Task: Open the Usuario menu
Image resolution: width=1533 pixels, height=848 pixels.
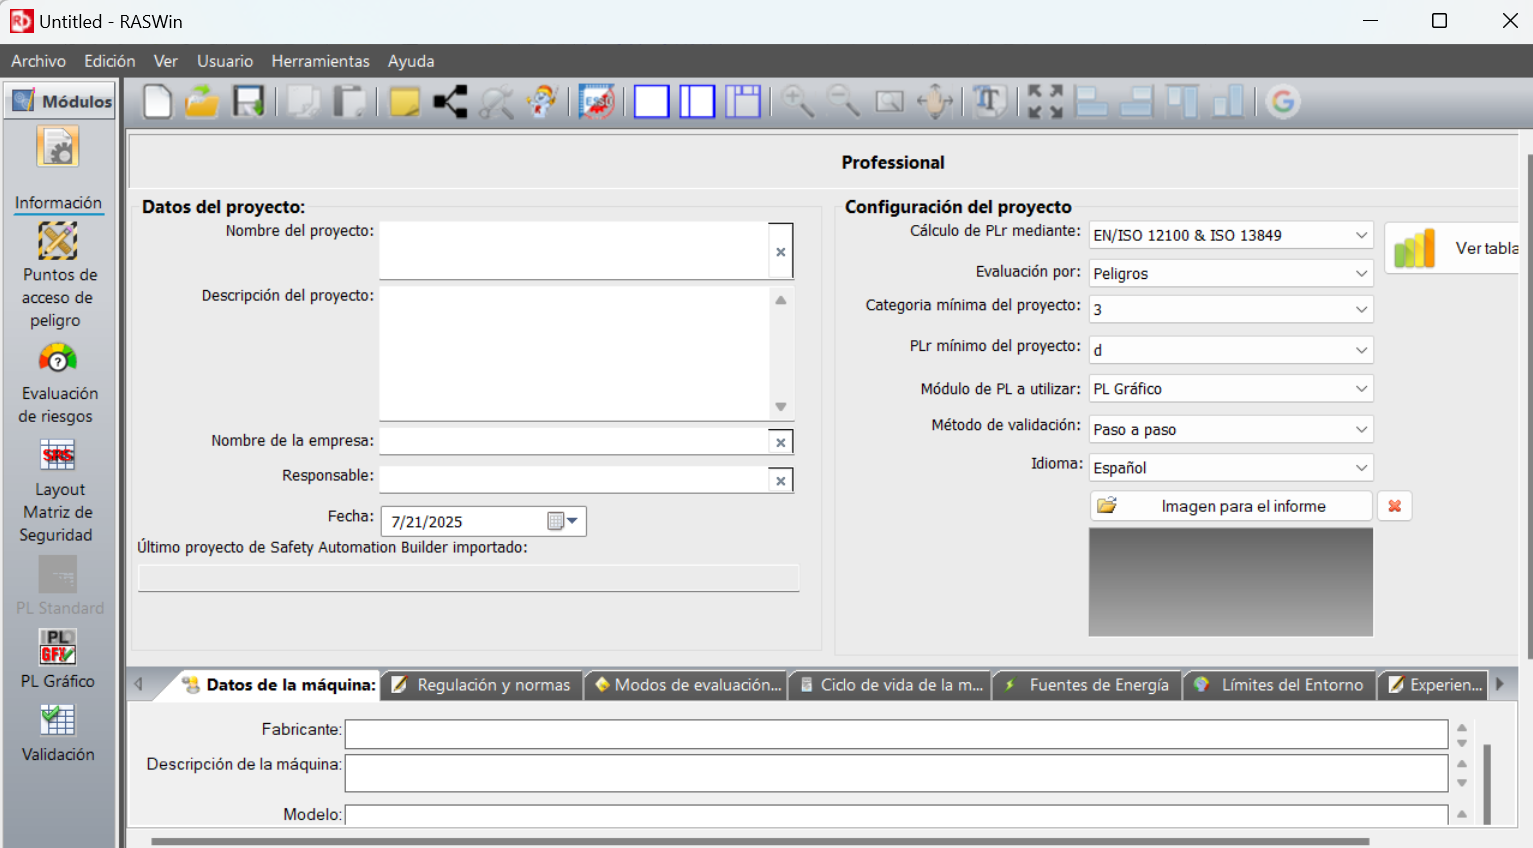Action: [225, 61]
